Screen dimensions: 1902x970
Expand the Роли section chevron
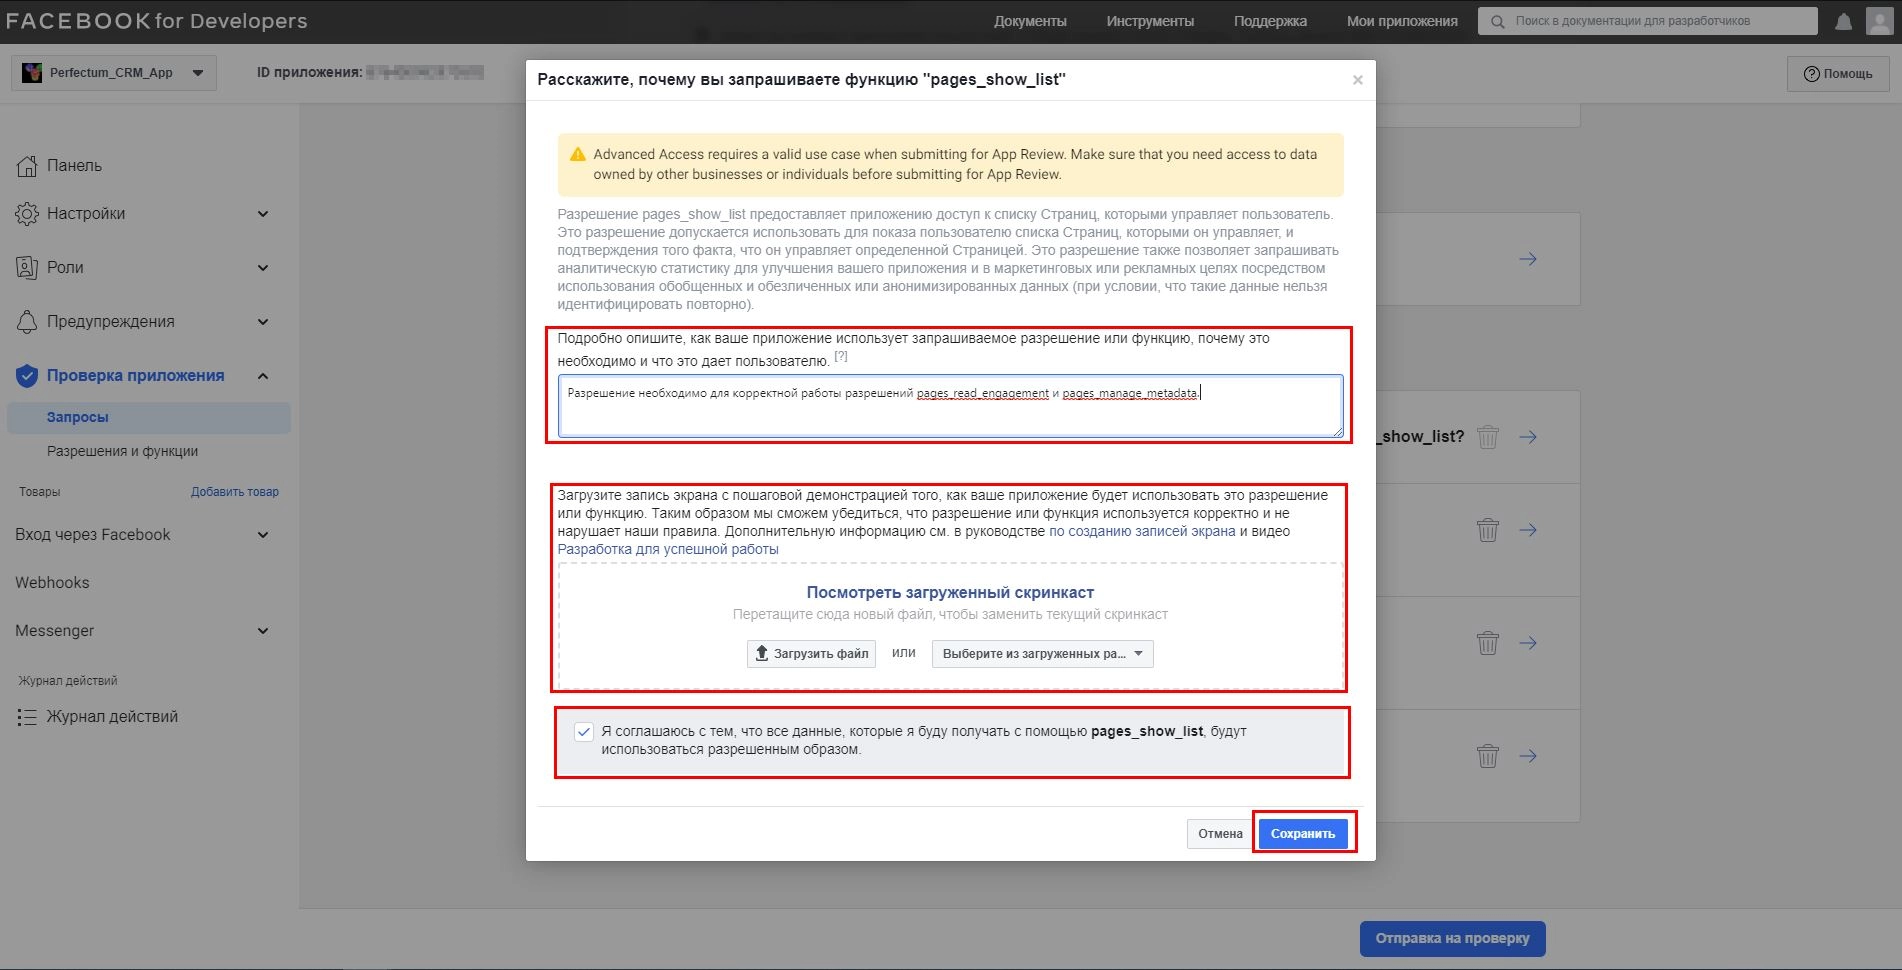click(x=263, y=268)
